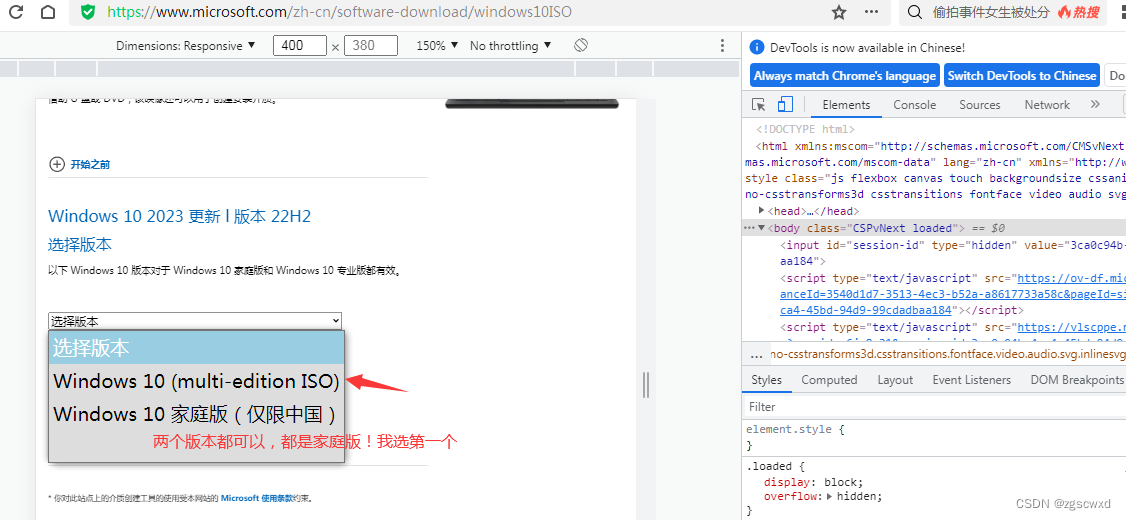Viewport: 1126px width, 520px height.
Task: Click Switch DevTools to Chinese button
Action: (1022, 75)
